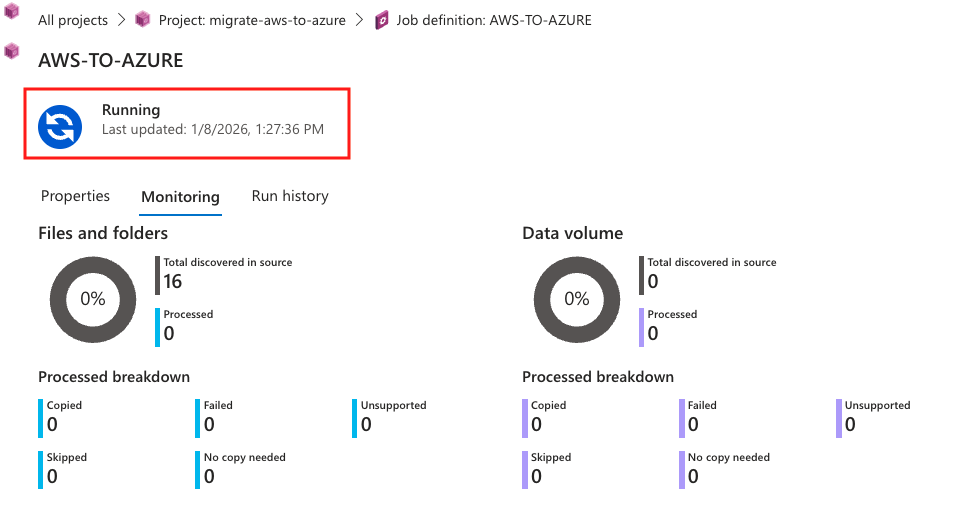Click Job definition: AWS-TO-AZURE breadcrumb
Screen dimensions: 968x508
[494, 20]
